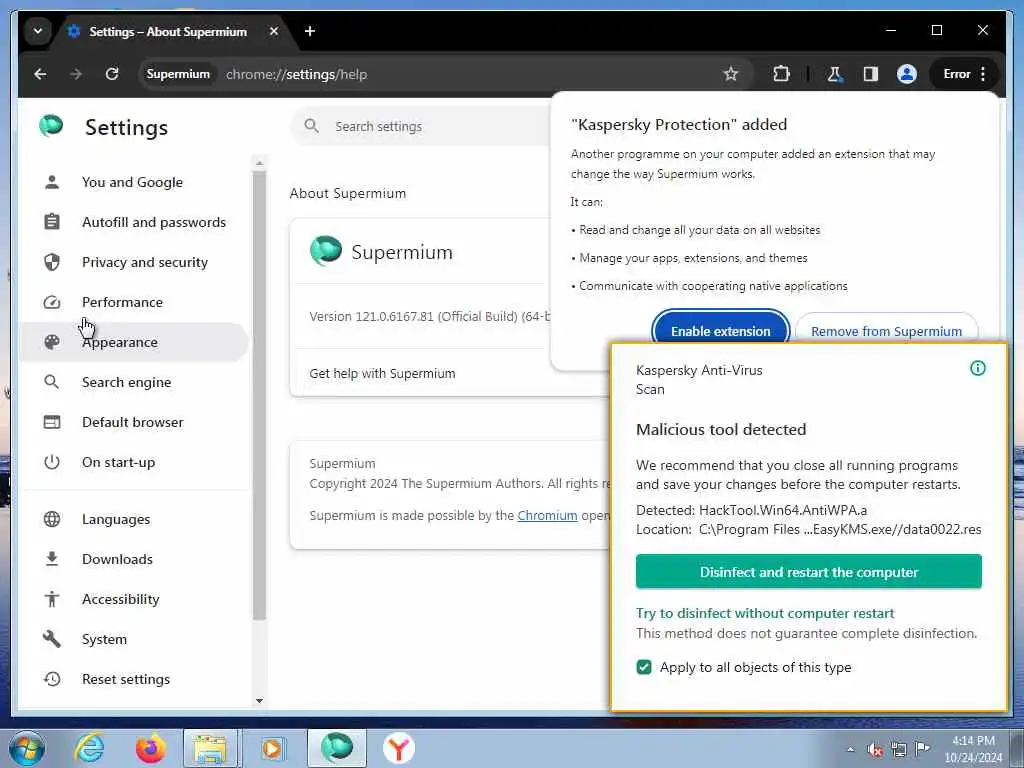
Task: Click the Performance gauge icon
Action: [52, 302]
